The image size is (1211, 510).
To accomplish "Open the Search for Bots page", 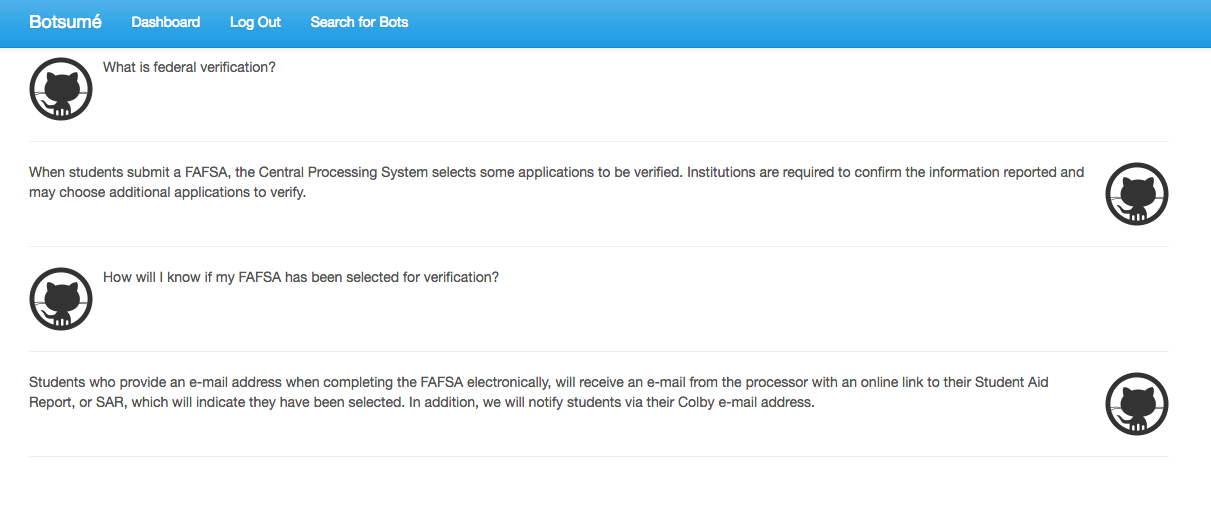I will tap(359, 22).
